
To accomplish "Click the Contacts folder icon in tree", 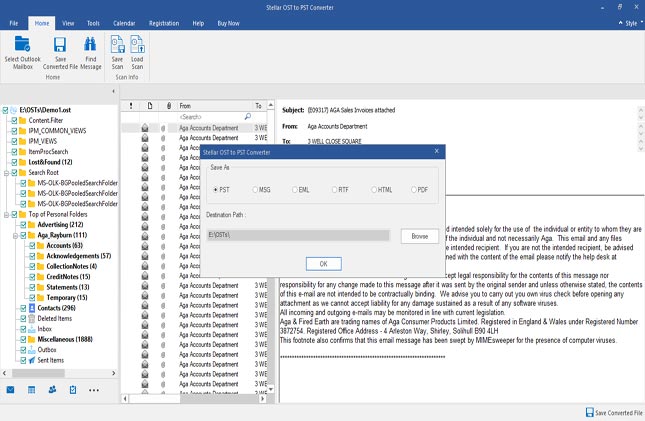I will 32,308.
